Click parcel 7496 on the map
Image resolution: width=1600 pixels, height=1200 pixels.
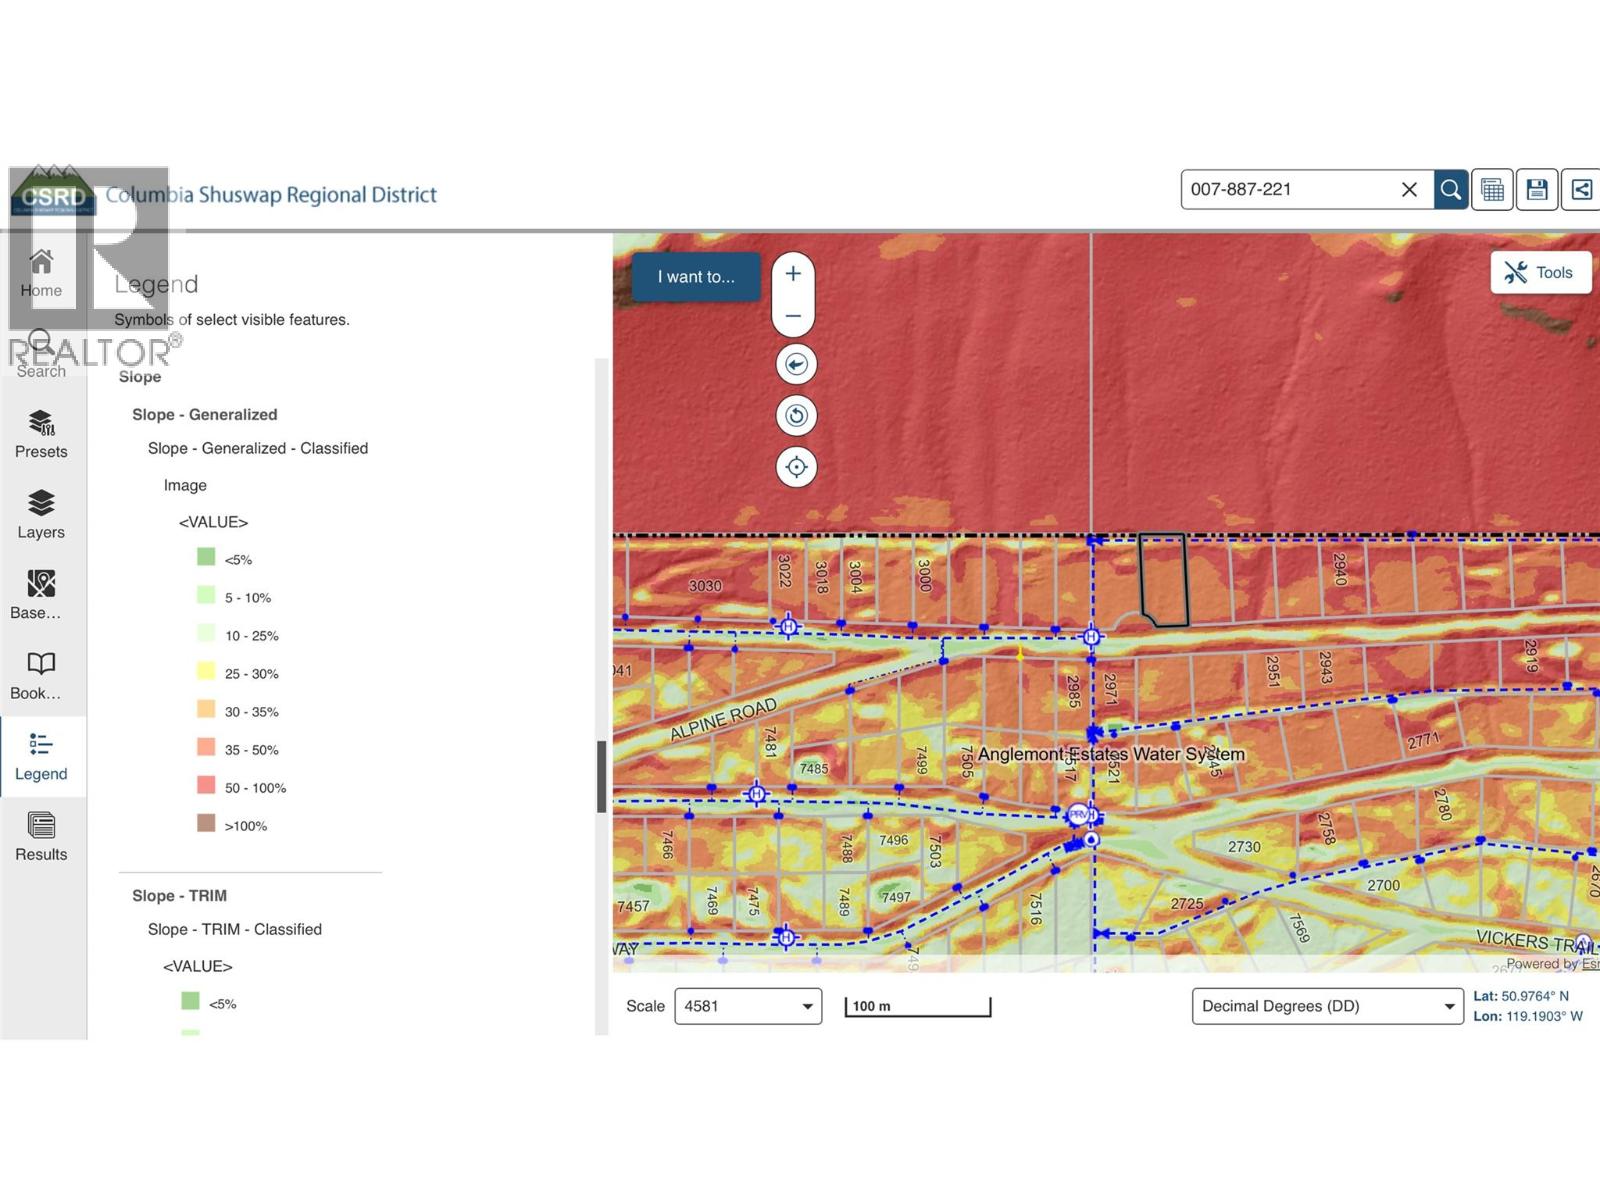[894, 840]
